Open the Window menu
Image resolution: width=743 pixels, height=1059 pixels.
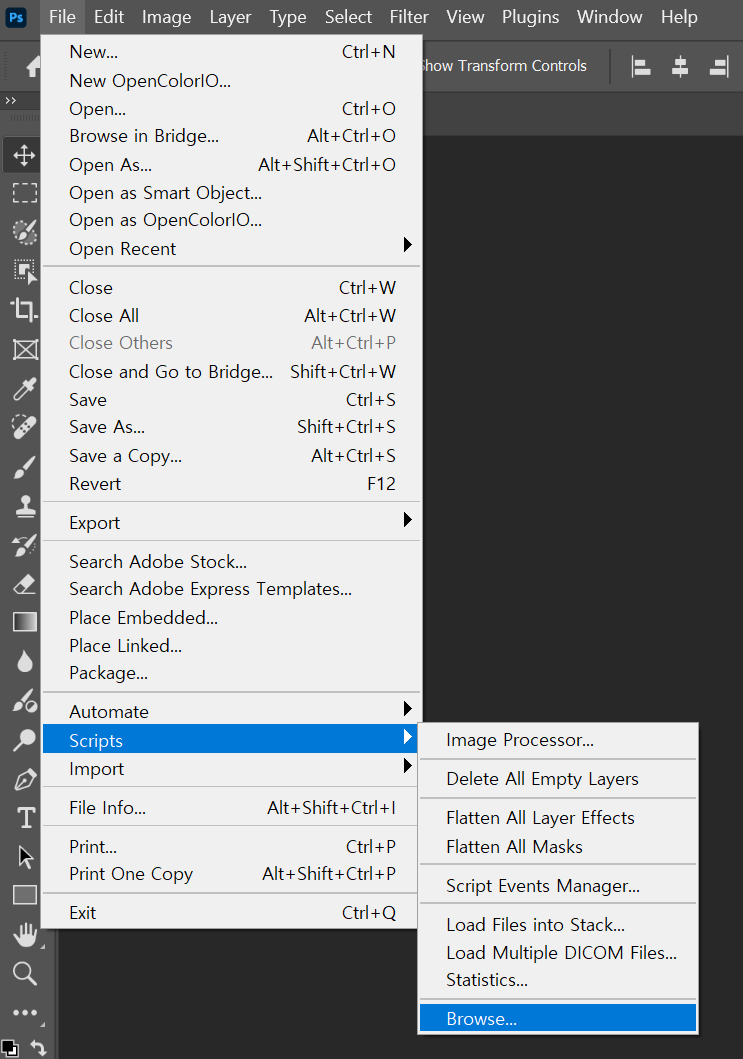tap(609, 17)
